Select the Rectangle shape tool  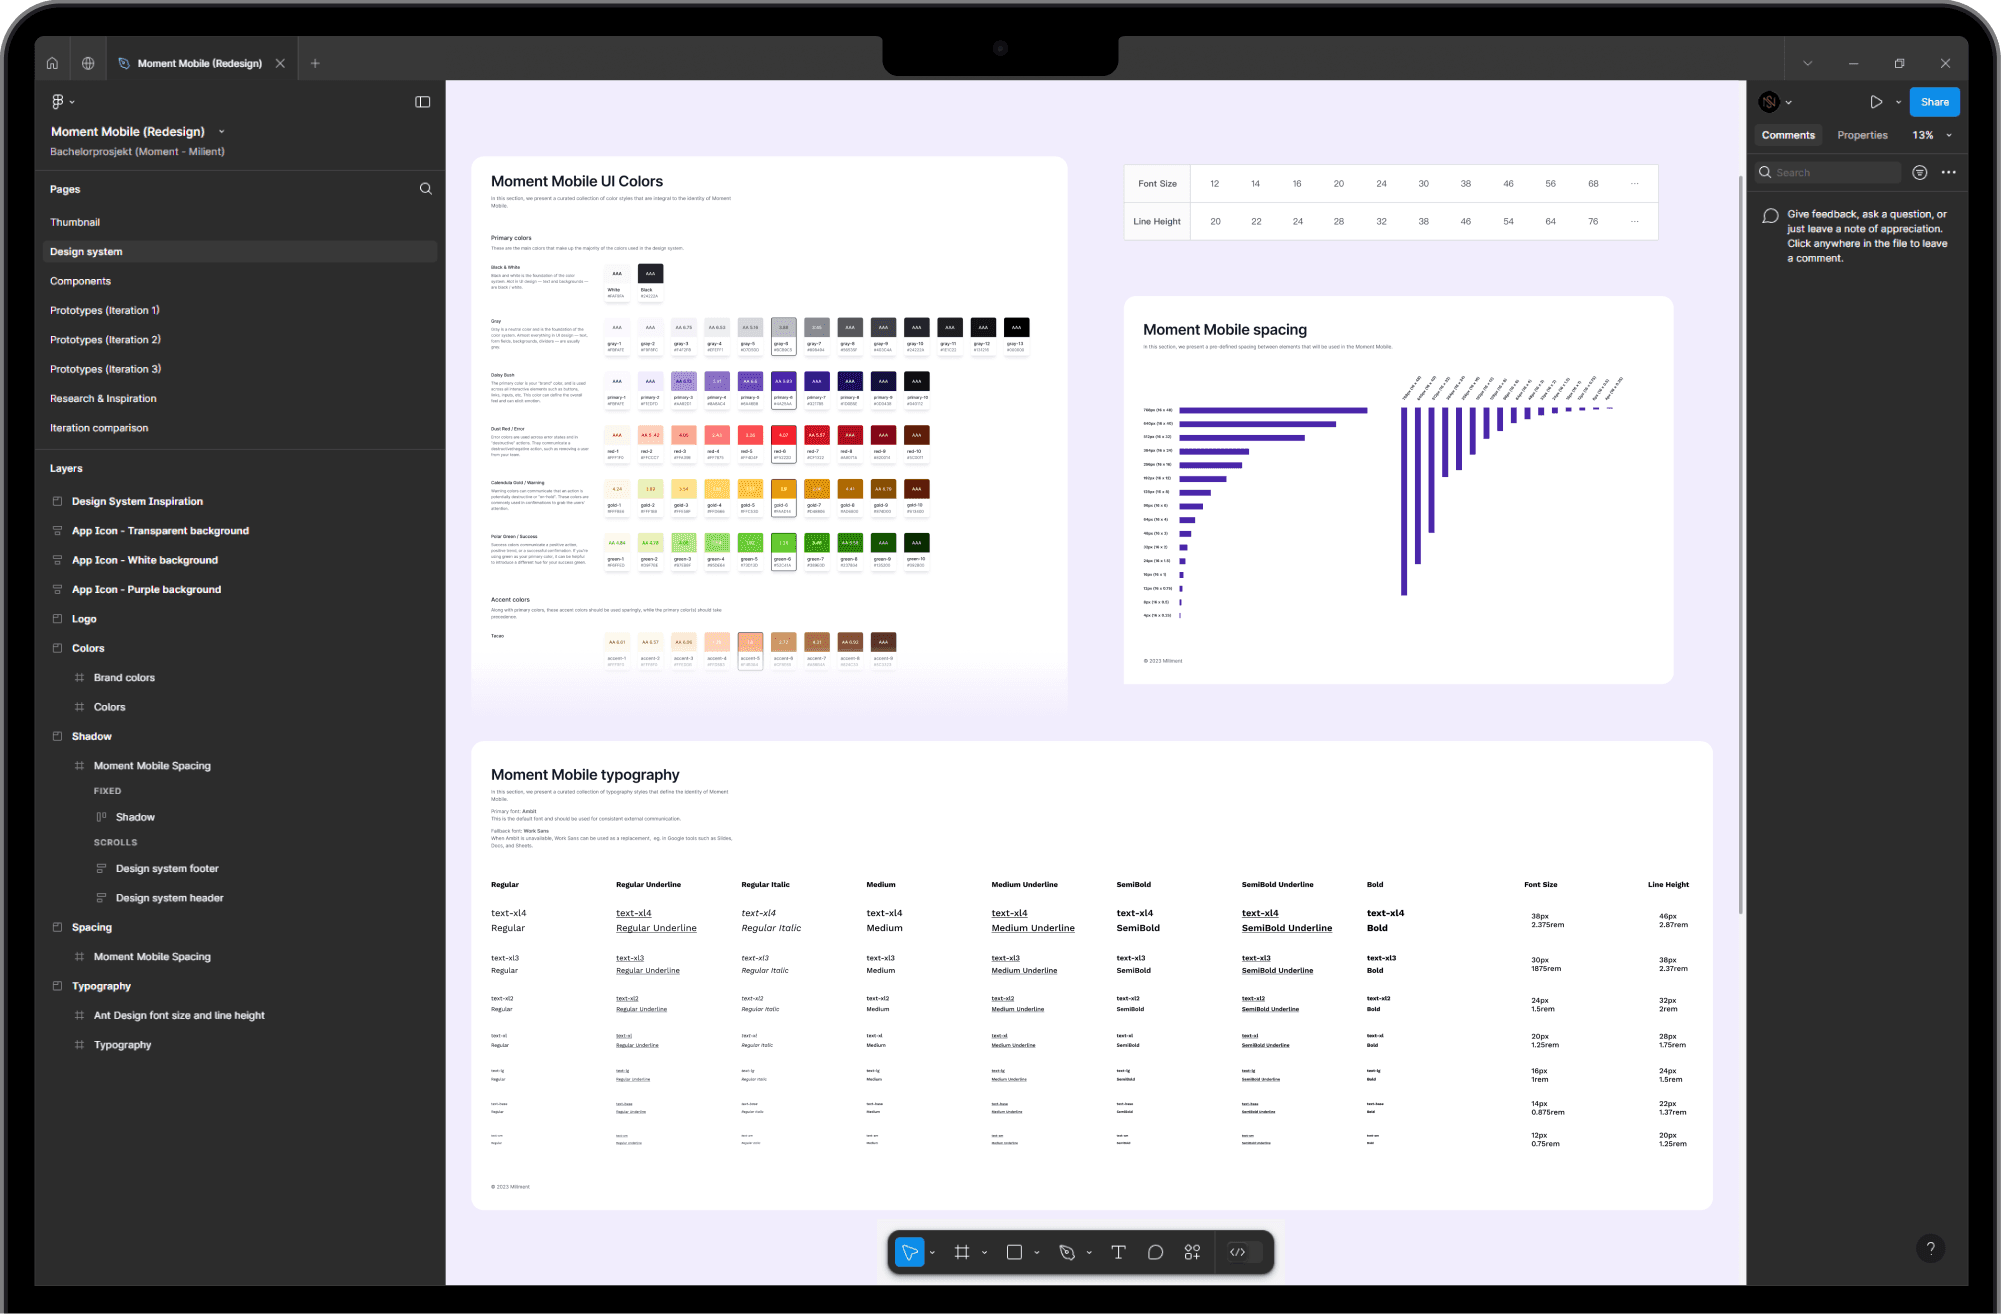(x=1014, y=1252)
